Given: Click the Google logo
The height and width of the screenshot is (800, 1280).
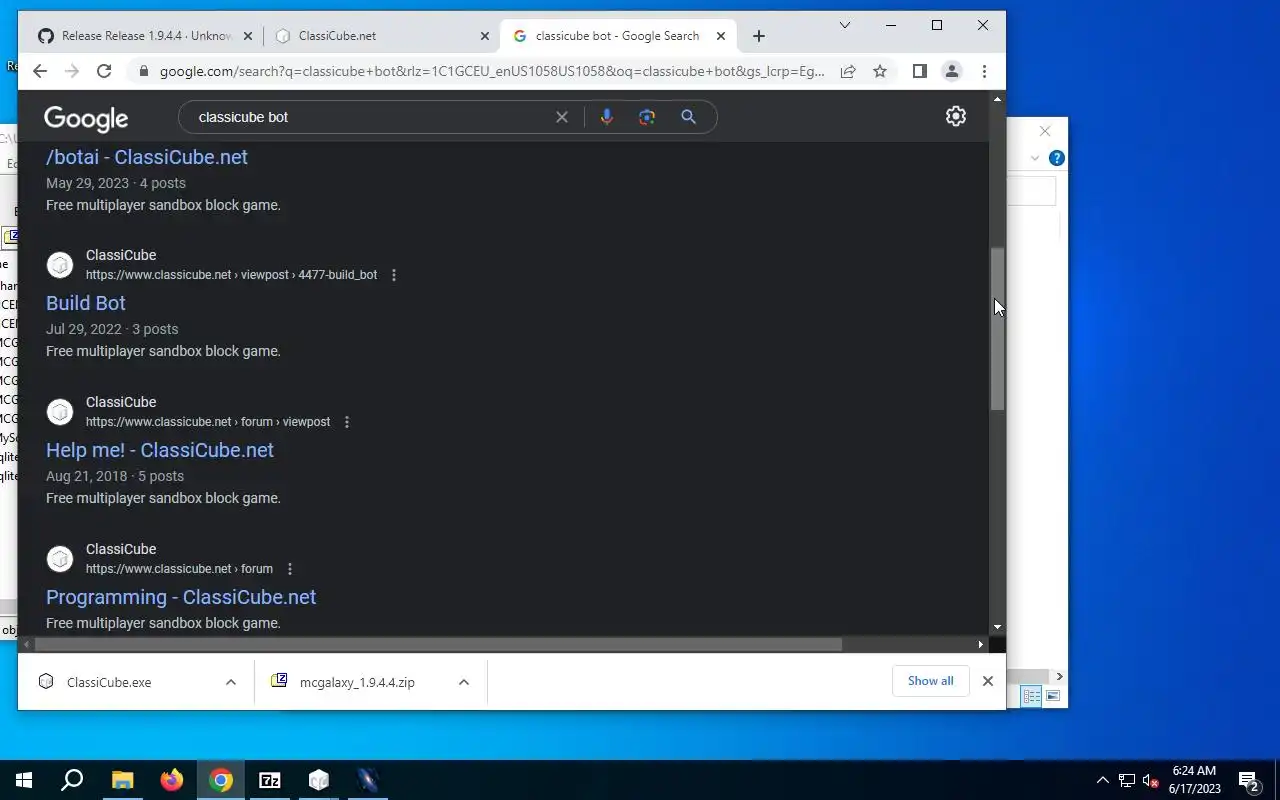Looking at the screenshot, I should coord(86,119).
